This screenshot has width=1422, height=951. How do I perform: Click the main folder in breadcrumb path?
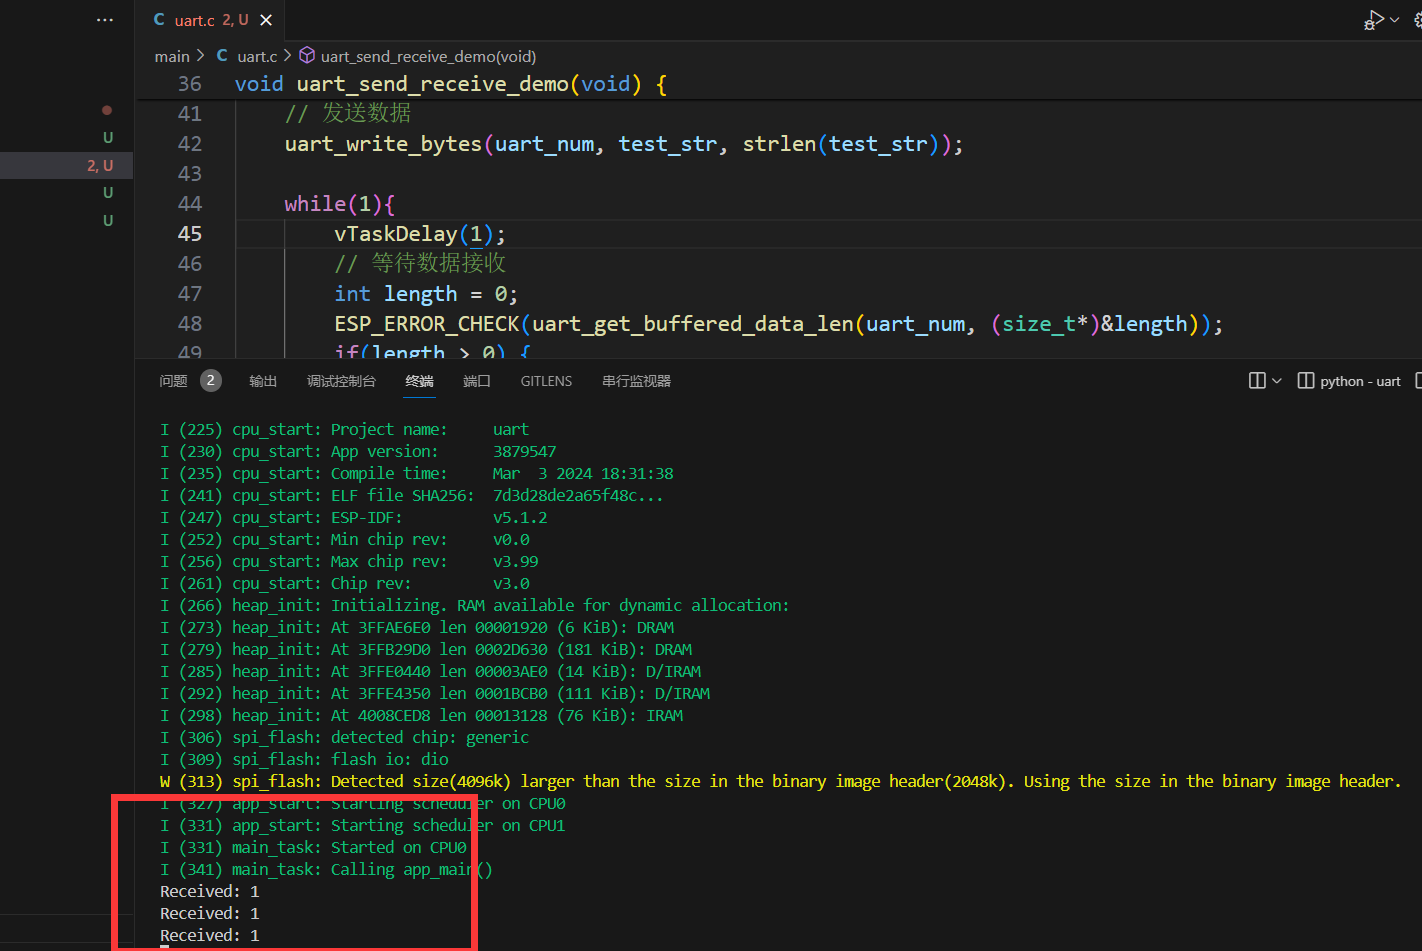tap(172, 57)
